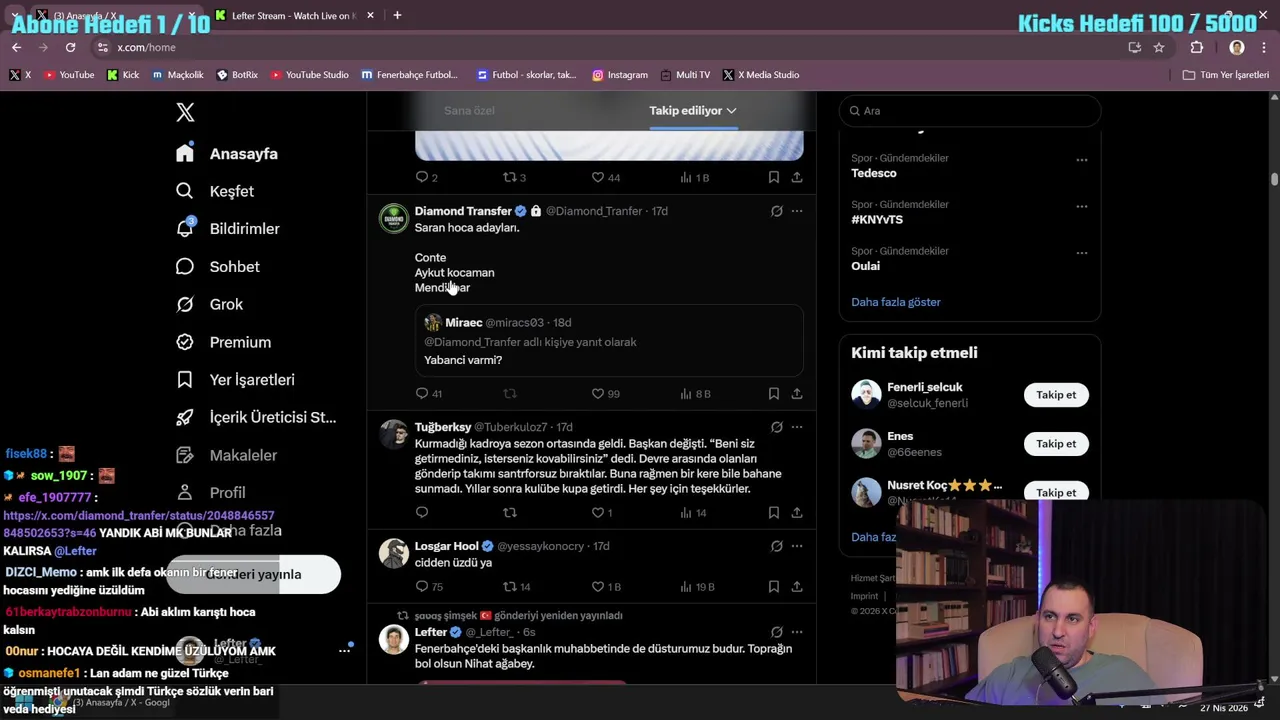View analytics of Losgar Hool post
Image resolution: width=1280 pixels, height=720 pixels.
pyautogui.click(x=697, y=586)
